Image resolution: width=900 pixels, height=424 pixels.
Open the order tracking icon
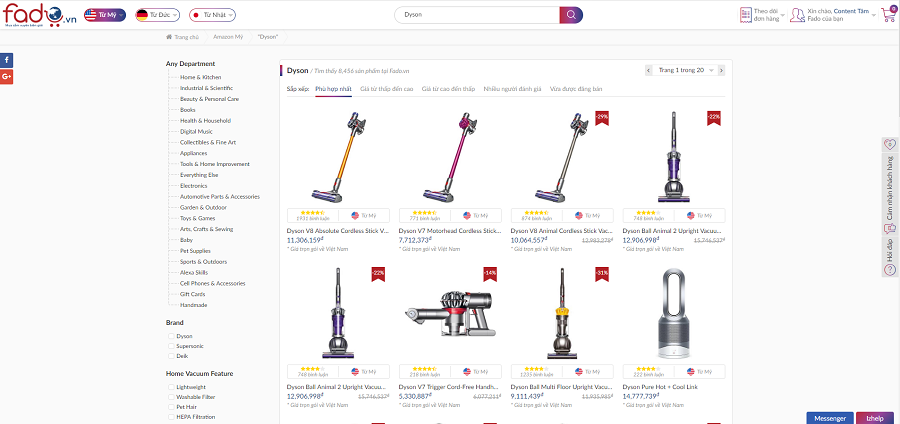(x=745, y=15)
